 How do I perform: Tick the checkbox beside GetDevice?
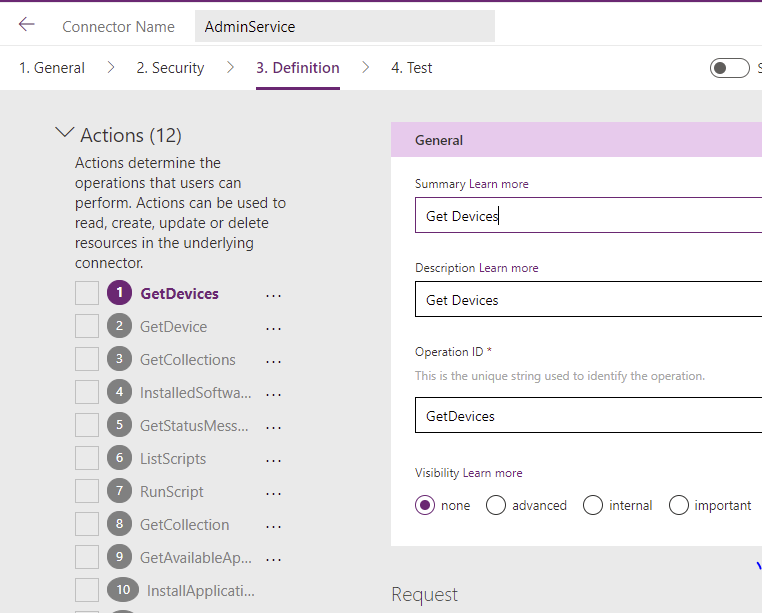click(x=87, y=326)
